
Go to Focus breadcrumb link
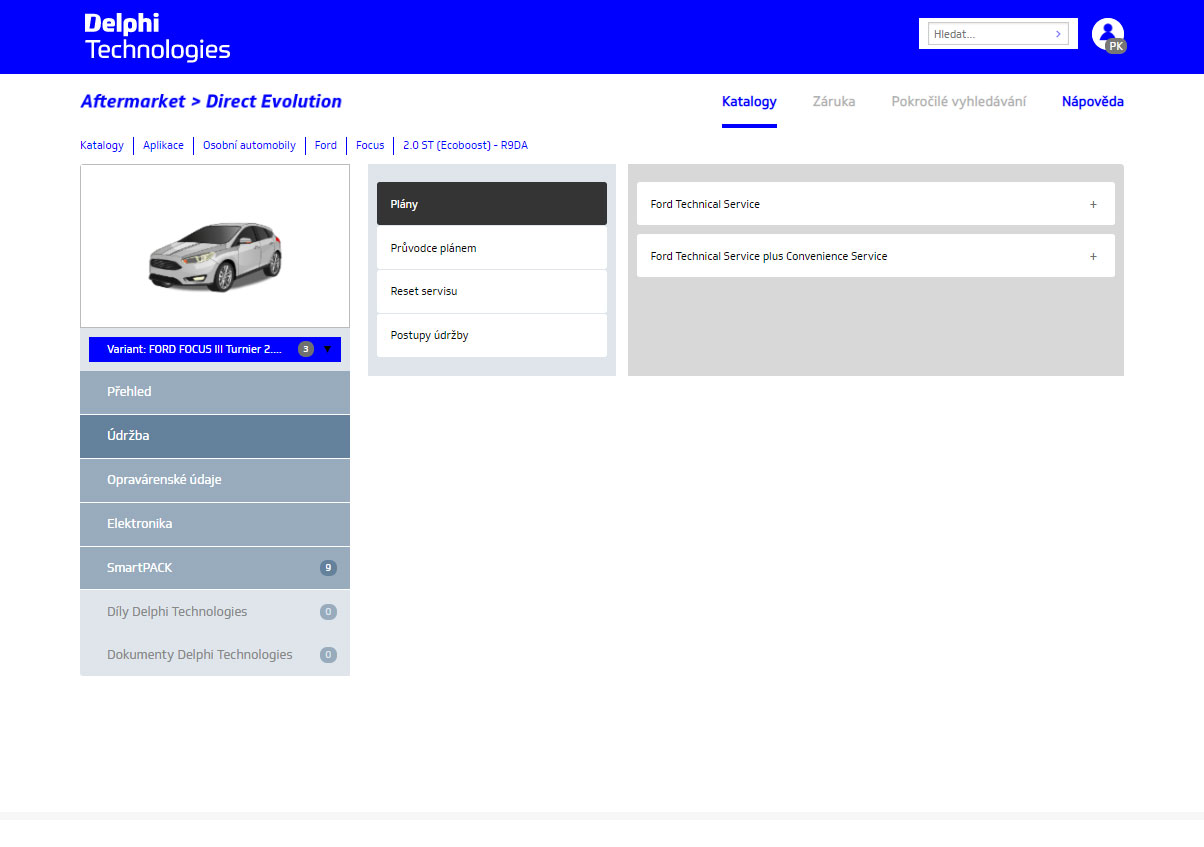click(370, 145)
